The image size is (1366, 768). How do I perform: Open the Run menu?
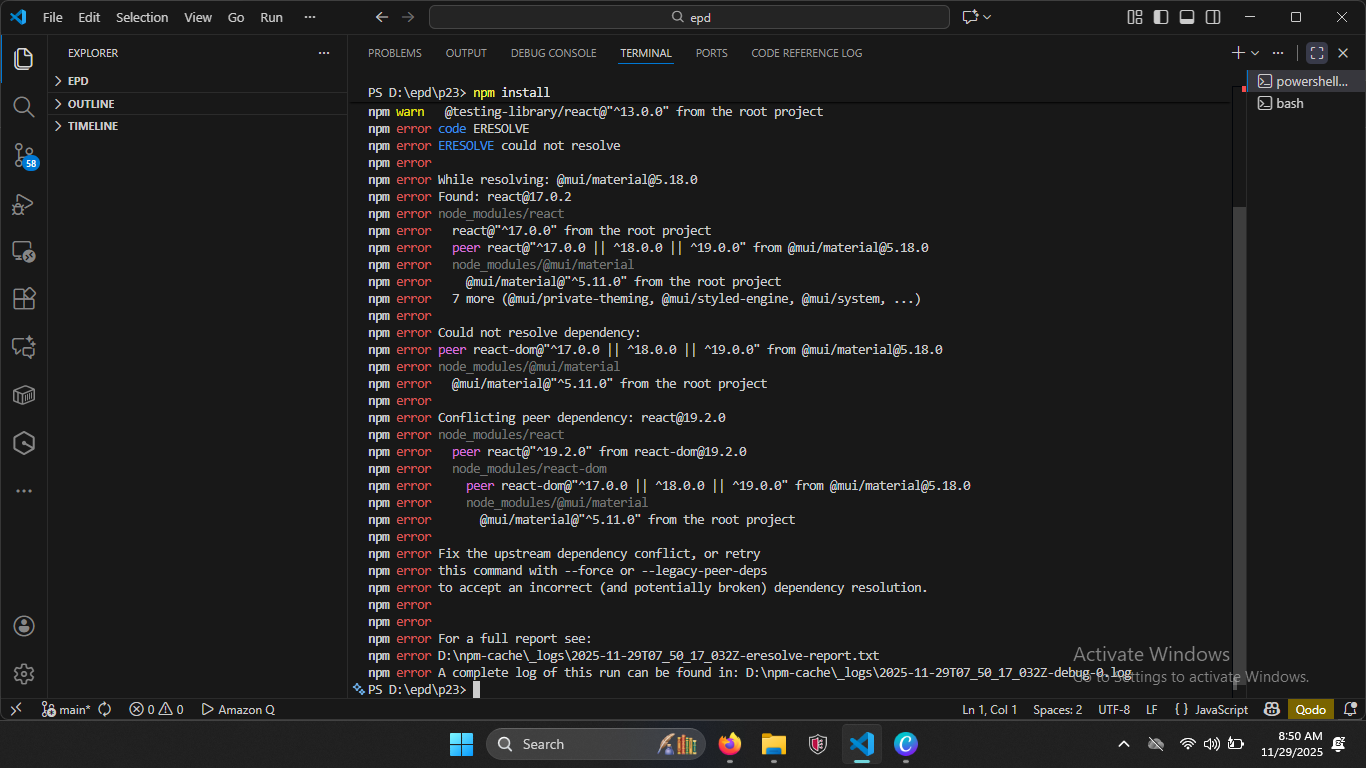pyautogui.click(x=271, y=17)
